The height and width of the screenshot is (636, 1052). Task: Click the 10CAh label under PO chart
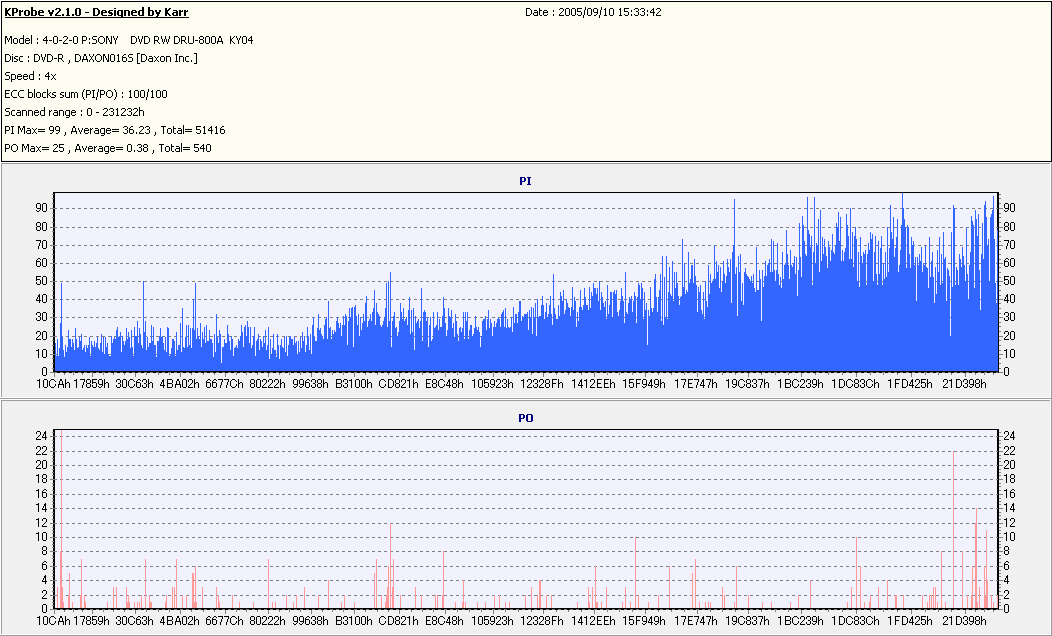coord(53,621)
